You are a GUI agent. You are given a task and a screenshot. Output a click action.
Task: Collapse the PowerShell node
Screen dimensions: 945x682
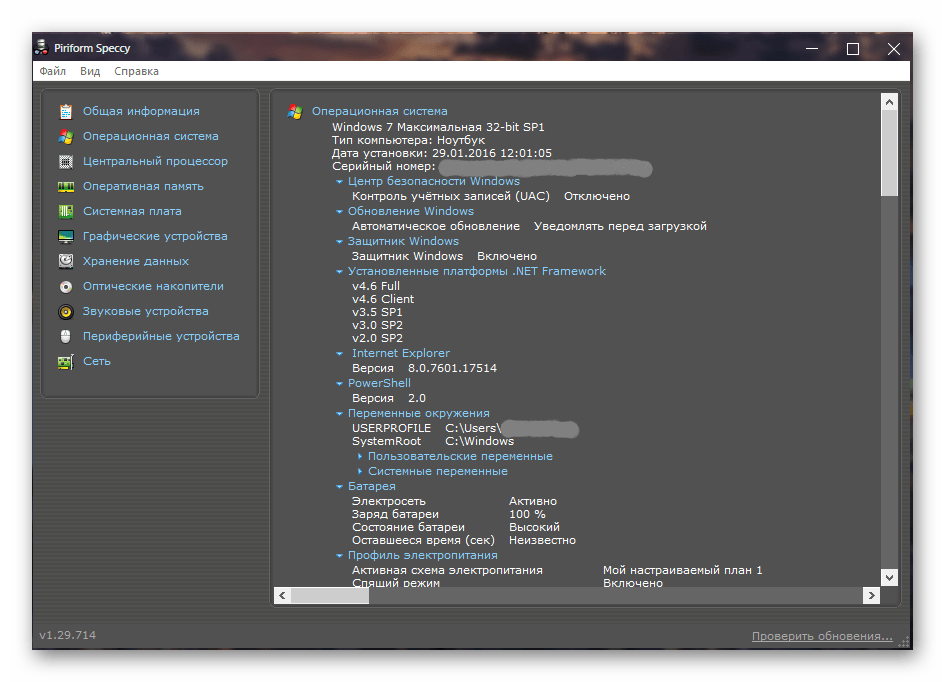[339, 384]
